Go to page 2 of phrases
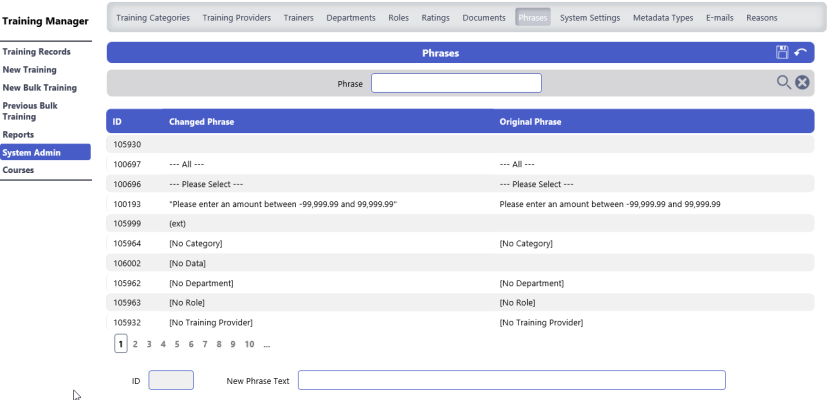Viewport: 830px width, 400px height. pos(135,344)
